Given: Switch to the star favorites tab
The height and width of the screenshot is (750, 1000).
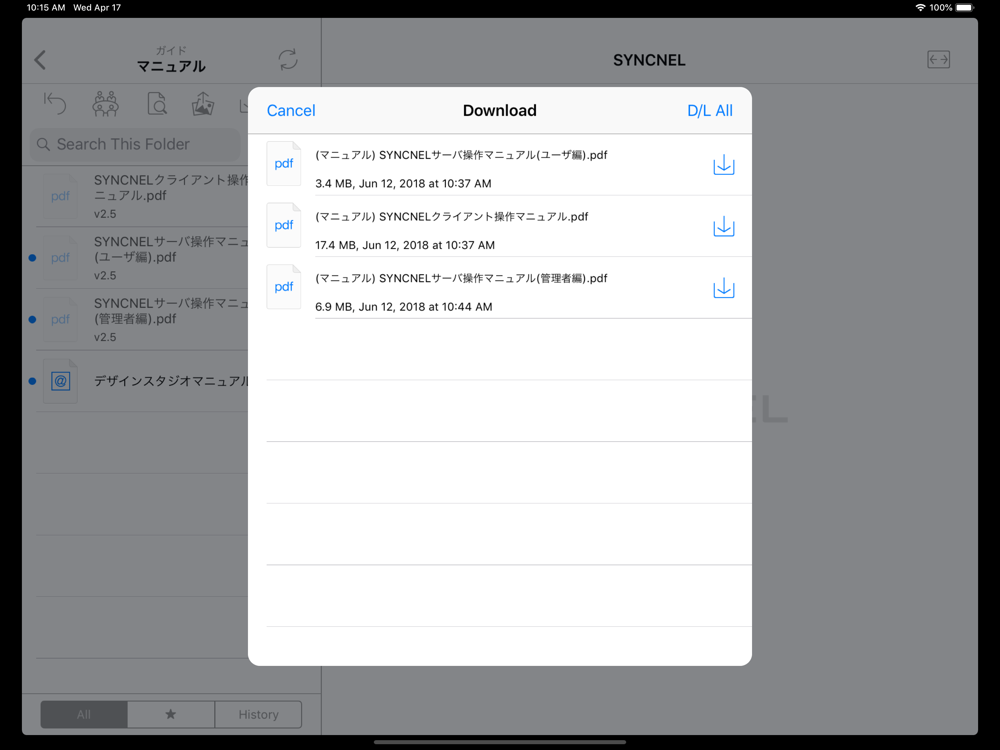Looking at the screenshot, I should (170, 714).
